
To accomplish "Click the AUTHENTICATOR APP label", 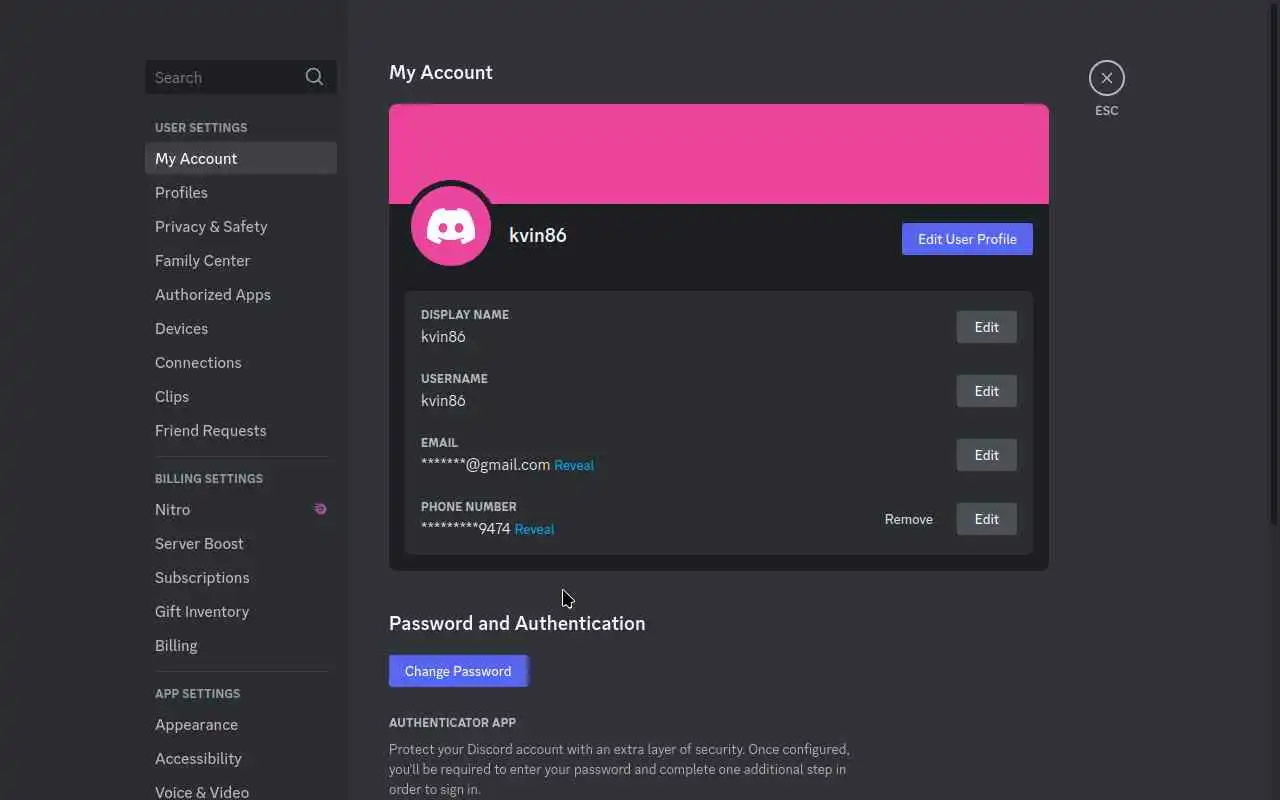I will [452, 722].
